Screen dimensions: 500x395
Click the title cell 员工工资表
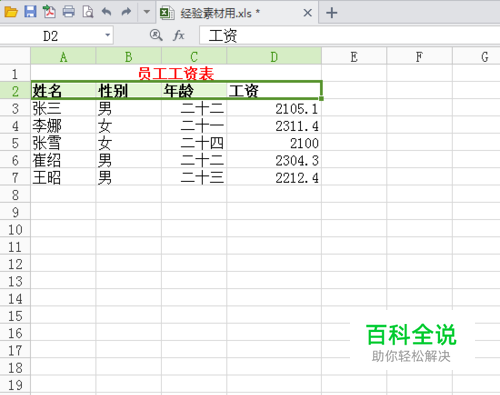(176, 74)
